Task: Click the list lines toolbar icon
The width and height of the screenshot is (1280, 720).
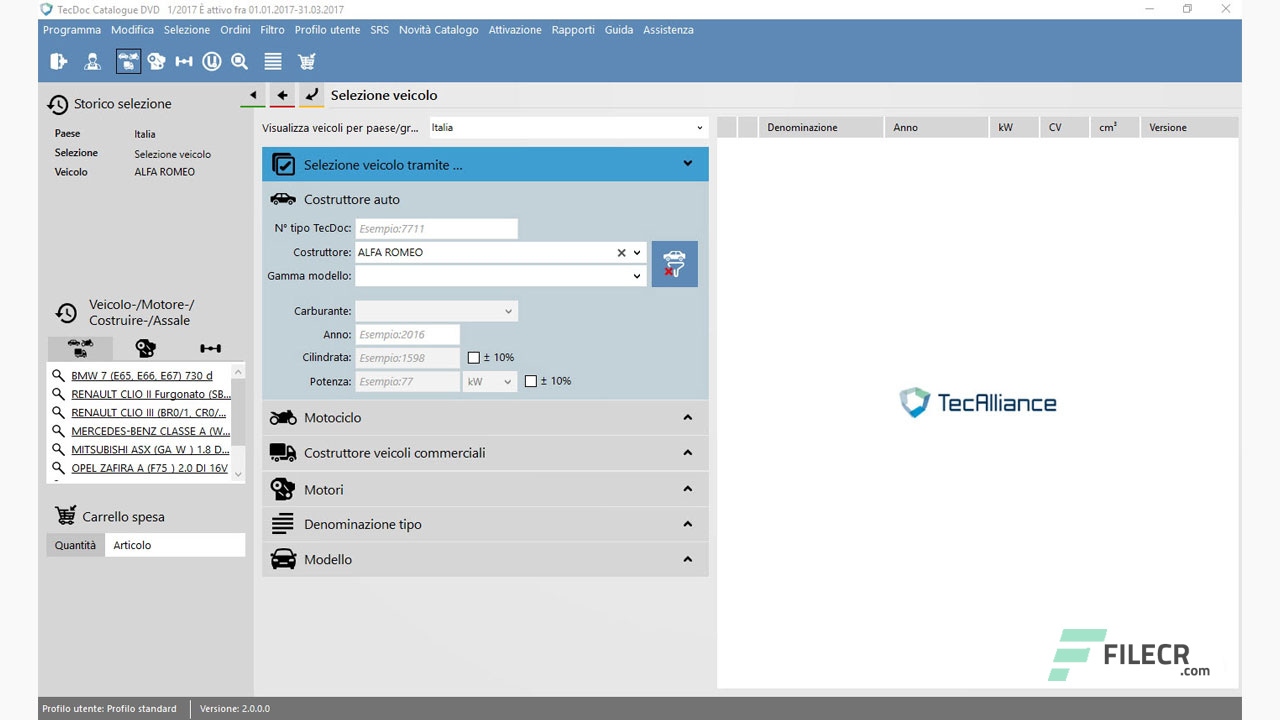Action: click(x=273, y=62)
